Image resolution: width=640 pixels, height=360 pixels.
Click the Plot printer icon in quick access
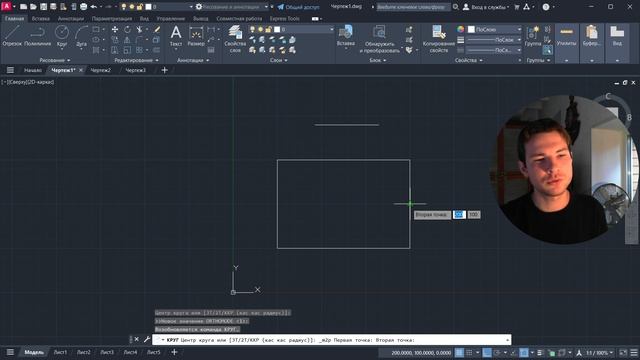click(x=83, y=7)
